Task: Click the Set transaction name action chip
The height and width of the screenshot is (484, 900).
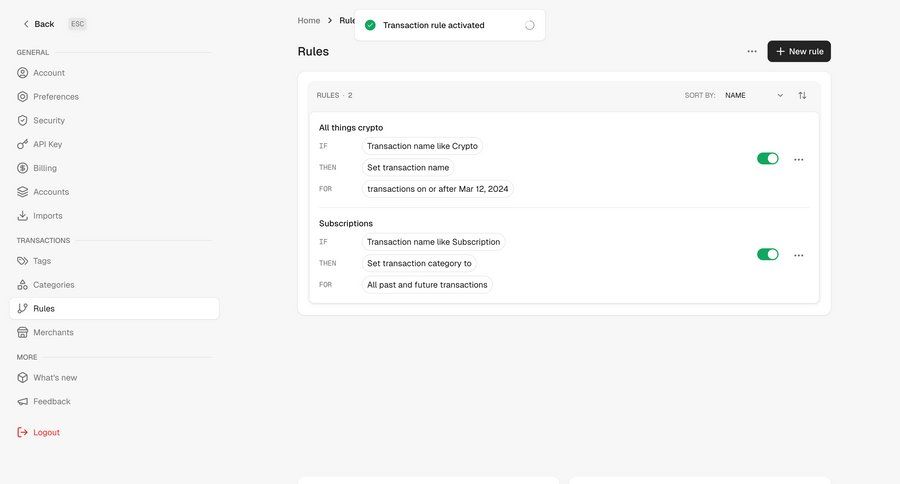Action: (x=408, y=168)
